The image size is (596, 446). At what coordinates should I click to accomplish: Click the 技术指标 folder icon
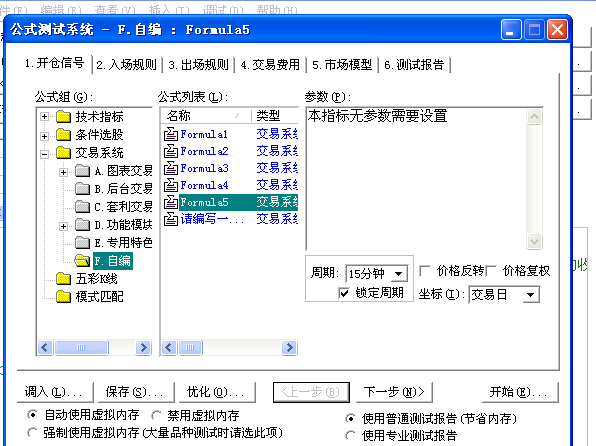coord(63,117)
